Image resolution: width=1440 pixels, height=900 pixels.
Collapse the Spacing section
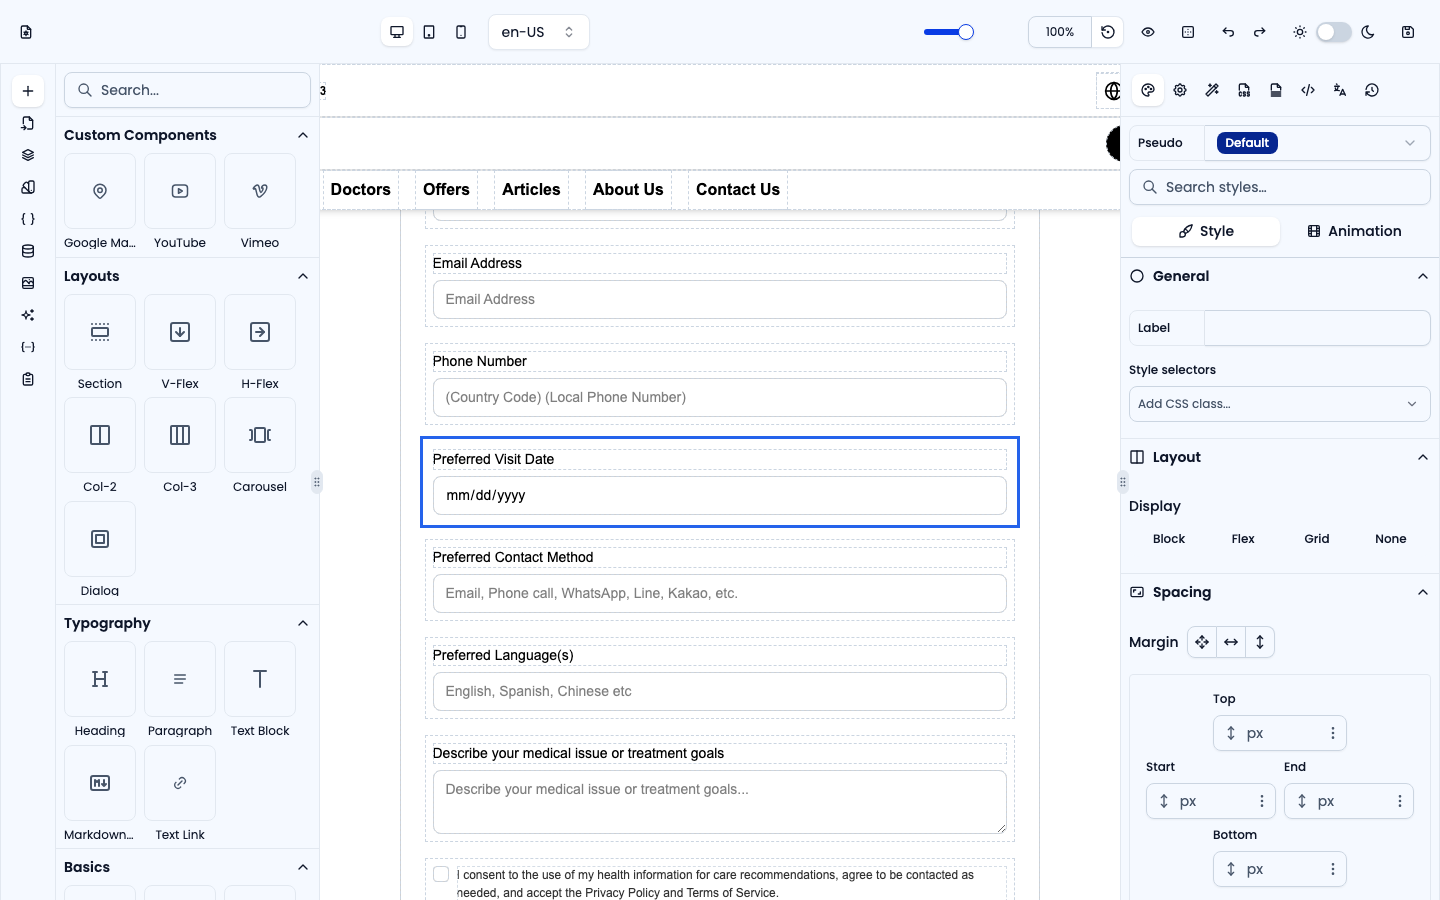pos(1423,592)
